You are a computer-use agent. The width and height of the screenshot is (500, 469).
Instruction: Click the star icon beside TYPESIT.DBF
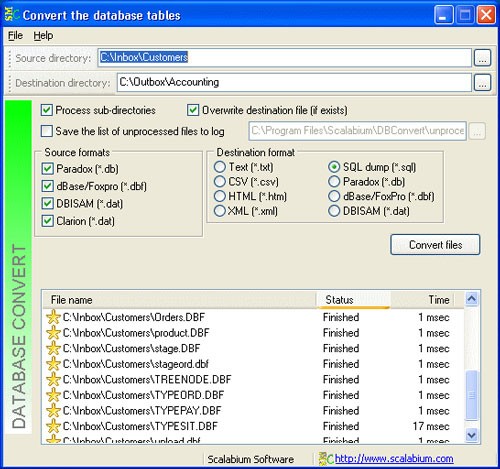tap(53, 426)
